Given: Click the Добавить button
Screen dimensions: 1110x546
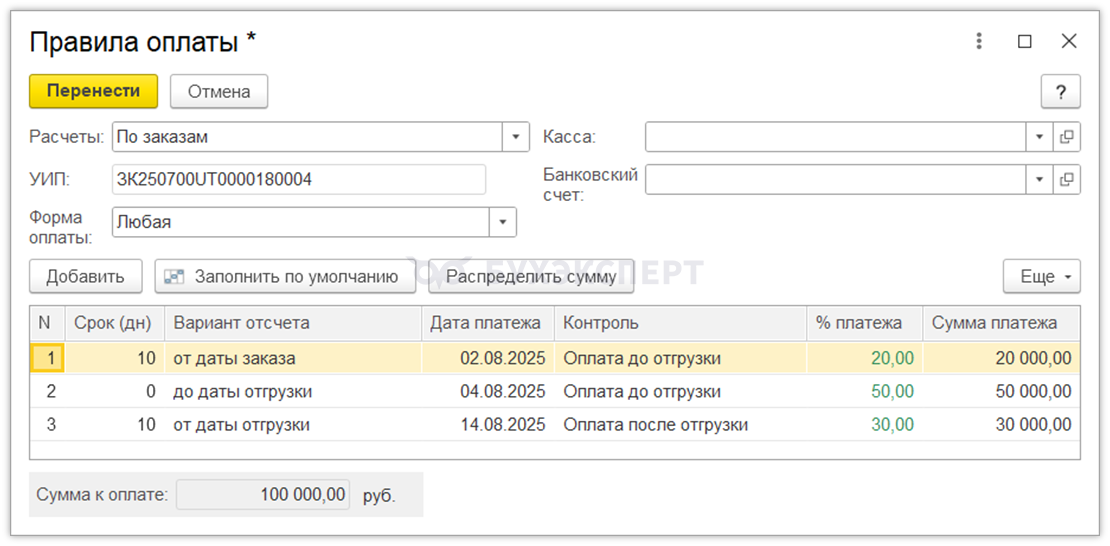Looking at the screenshot, I should (85, 277).
